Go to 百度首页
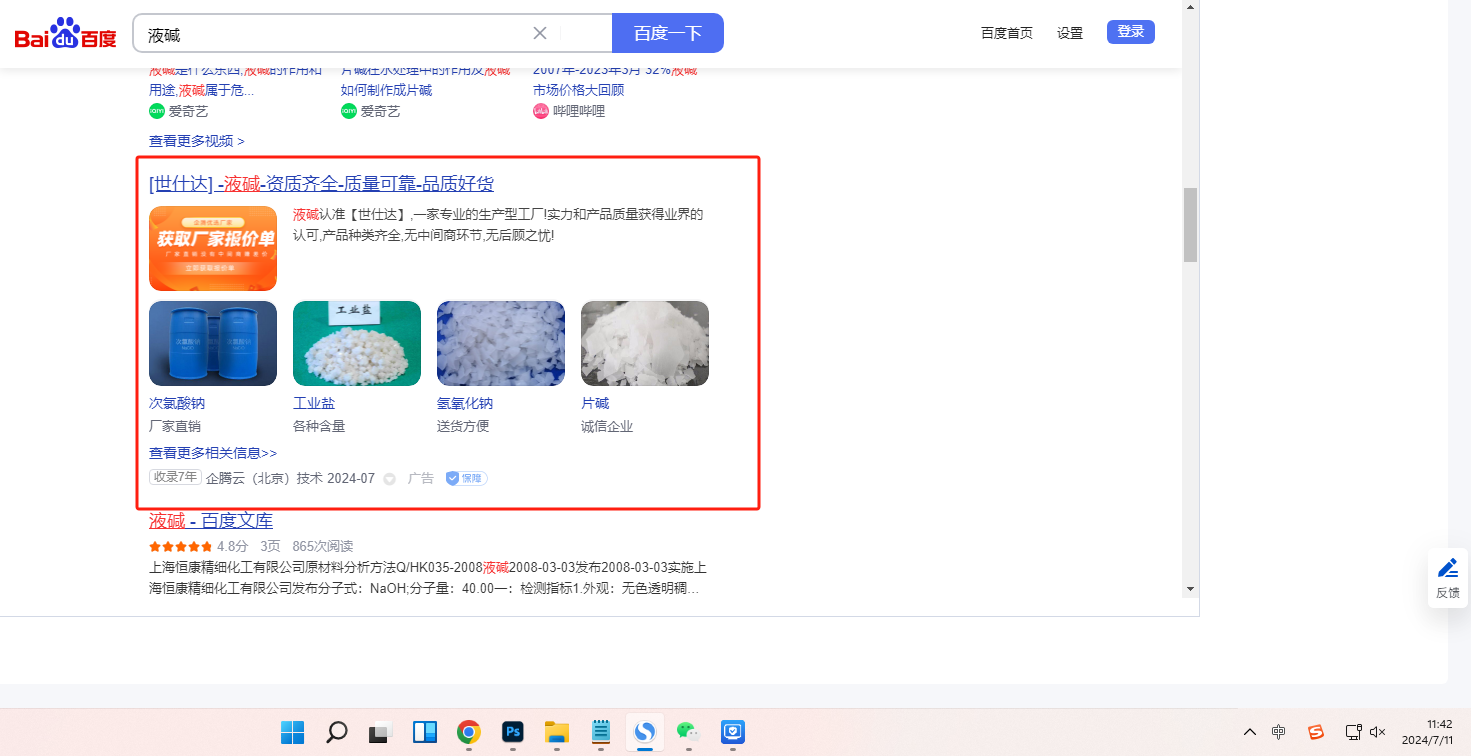1471x756 pixels. tap(1007, 33)
